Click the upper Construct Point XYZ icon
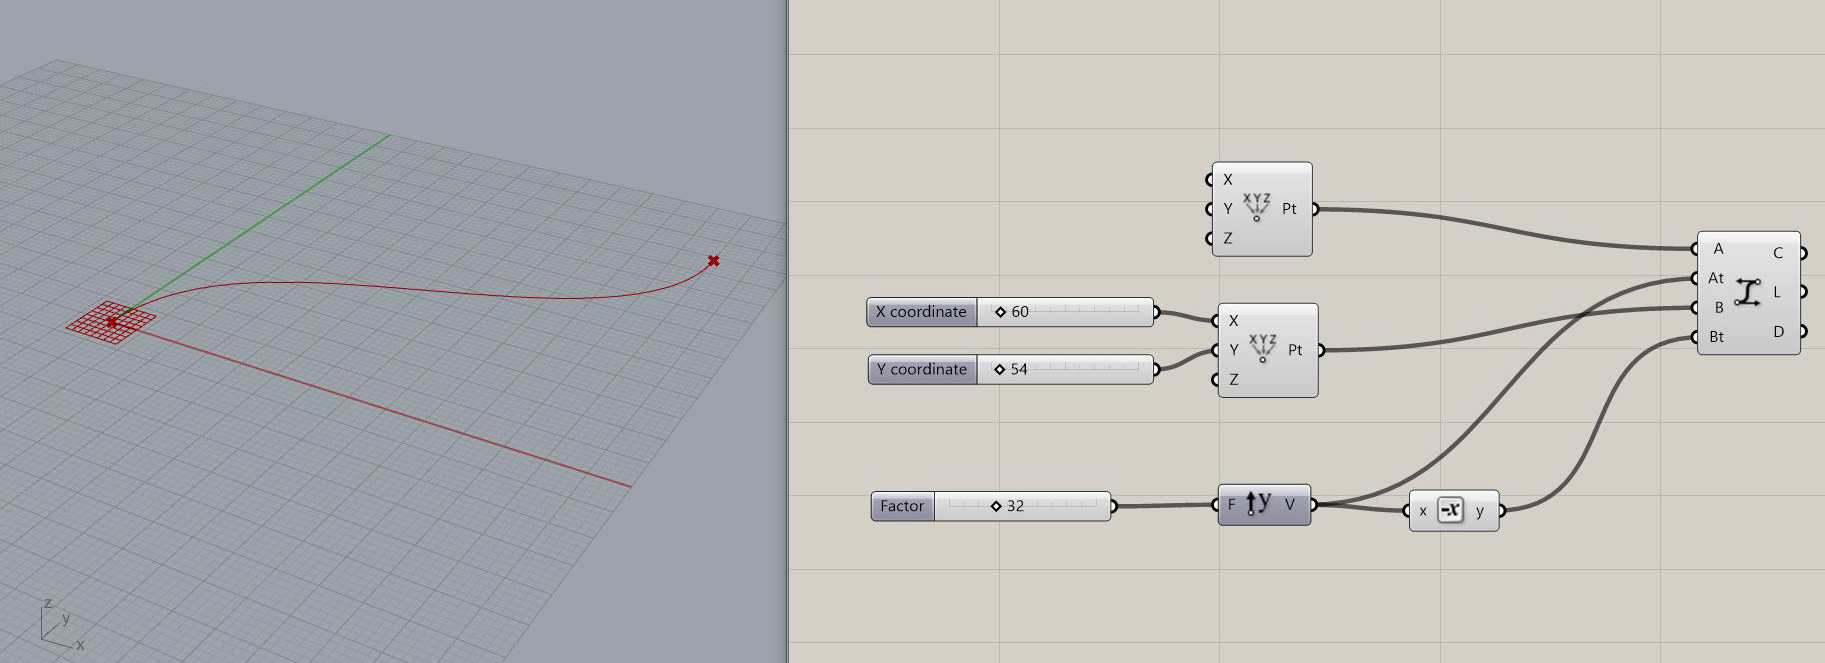Image resolution: width=1825 pixels, height=663 pixels. click(x=1256, y=207)
